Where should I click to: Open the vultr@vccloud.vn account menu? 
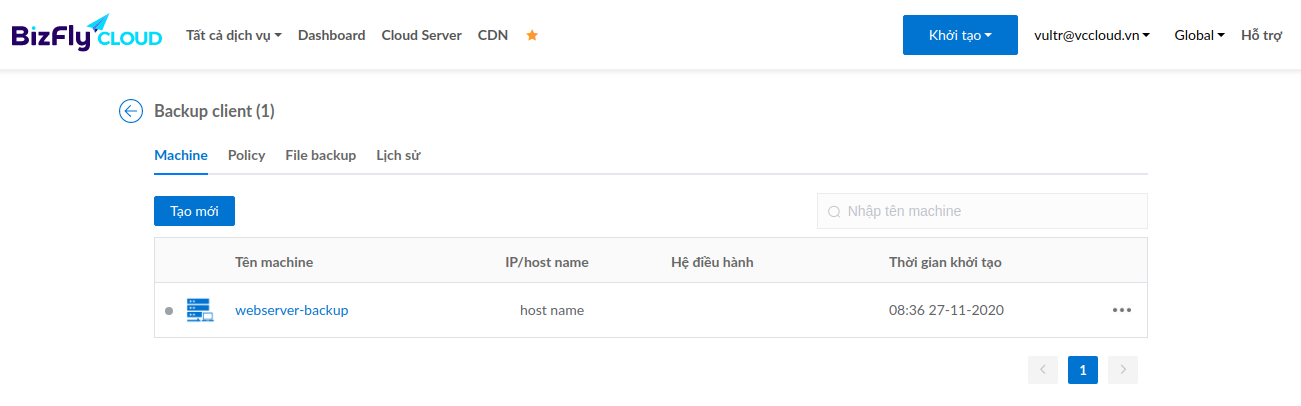1092,35
